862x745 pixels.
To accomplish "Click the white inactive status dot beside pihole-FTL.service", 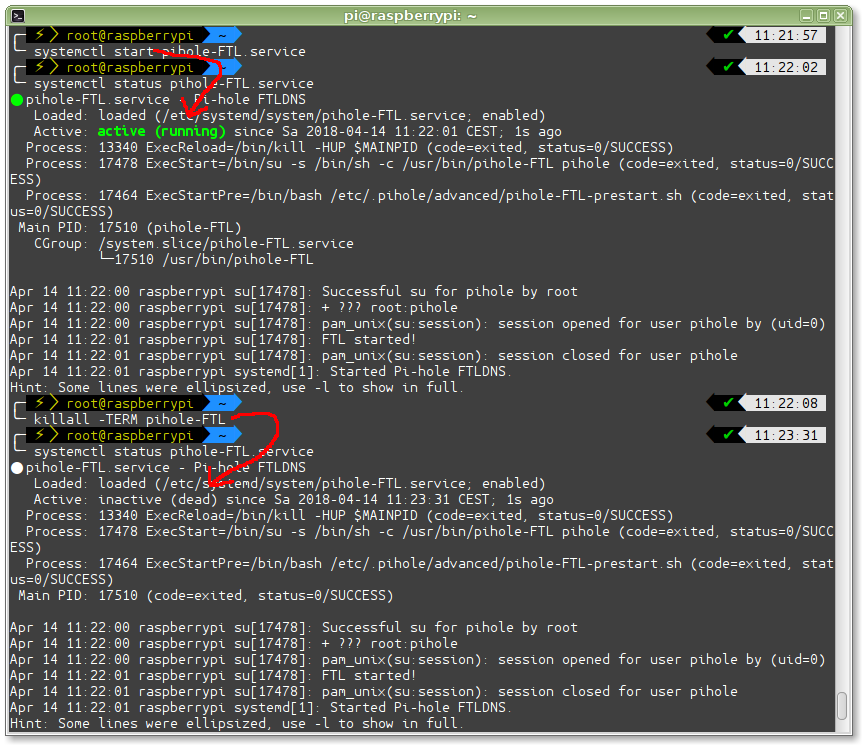I will coord(17,468).
